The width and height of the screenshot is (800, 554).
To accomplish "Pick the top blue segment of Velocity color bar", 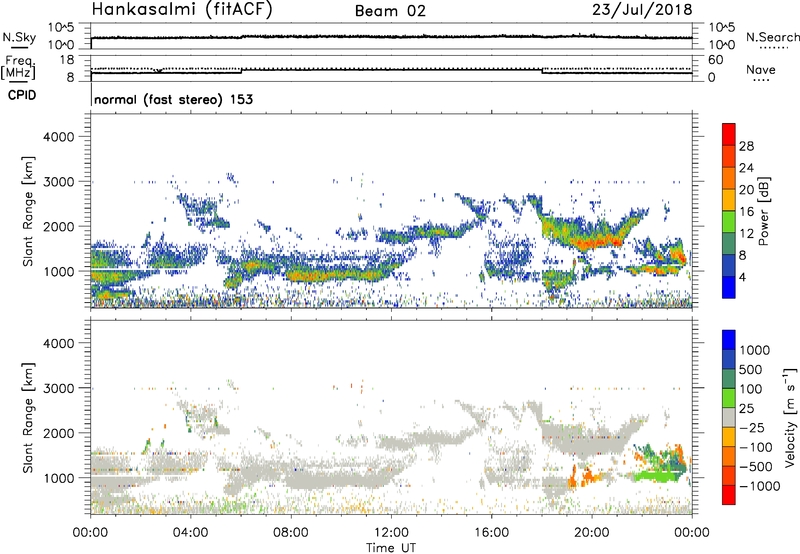I will pyautogui.click(x=729, y=340).
